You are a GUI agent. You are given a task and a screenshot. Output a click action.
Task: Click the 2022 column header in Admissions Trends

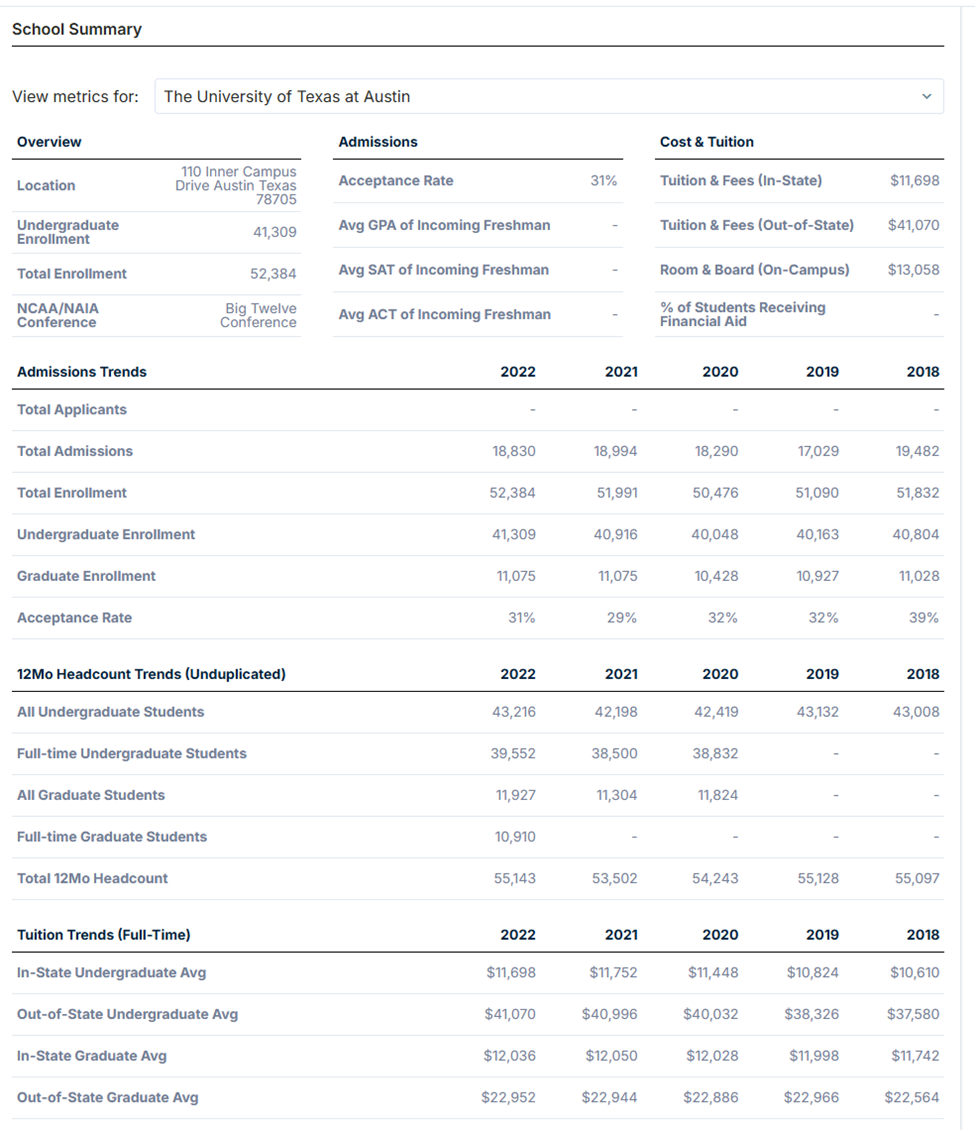pyautogui.click(x=518, y=372)
